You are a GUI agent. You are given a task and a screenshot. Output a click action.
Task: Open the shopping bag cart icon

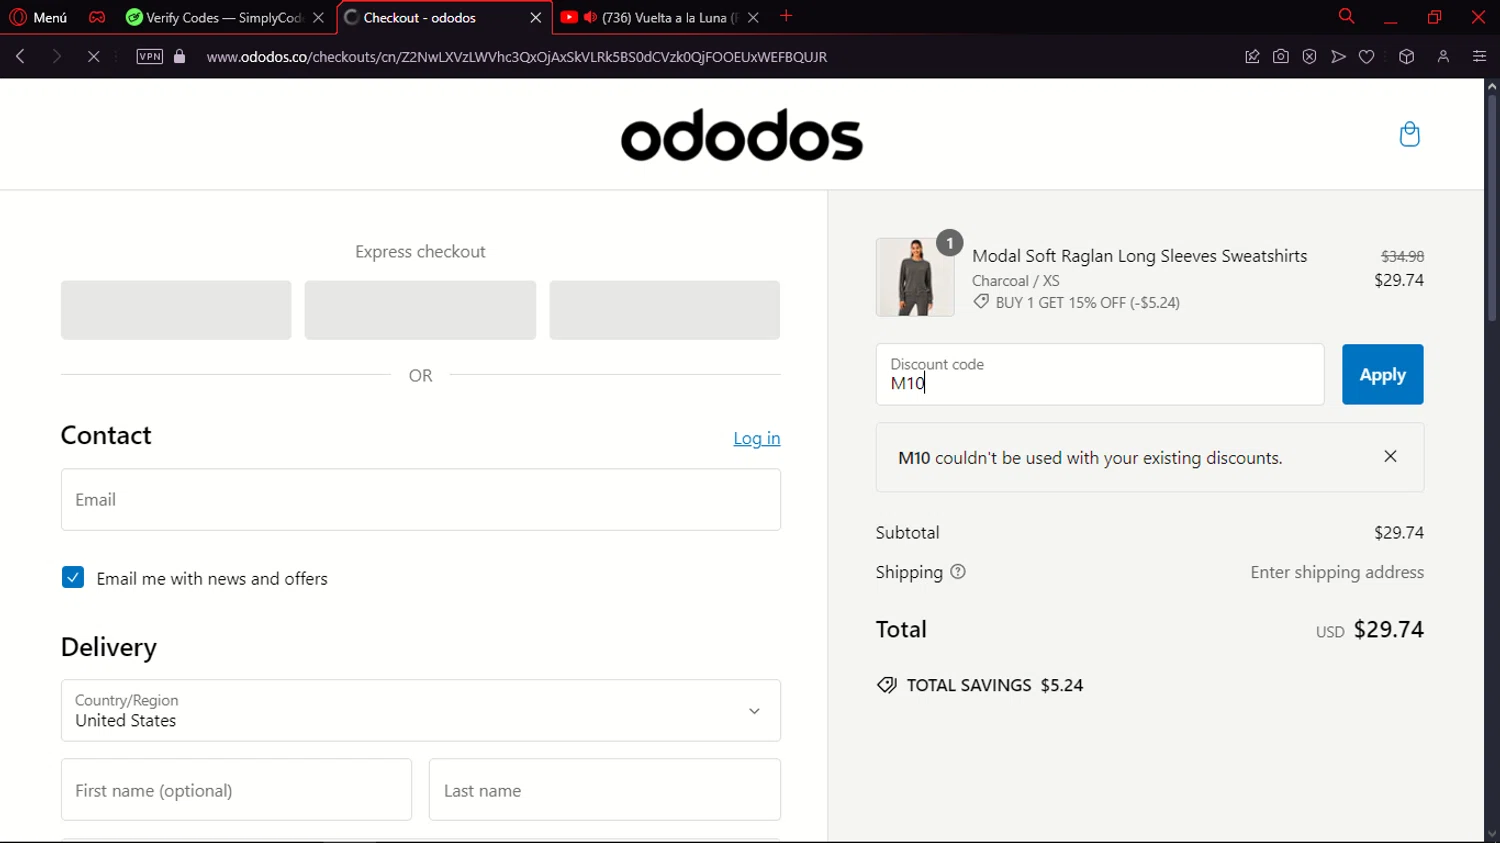coord(1410,134)
